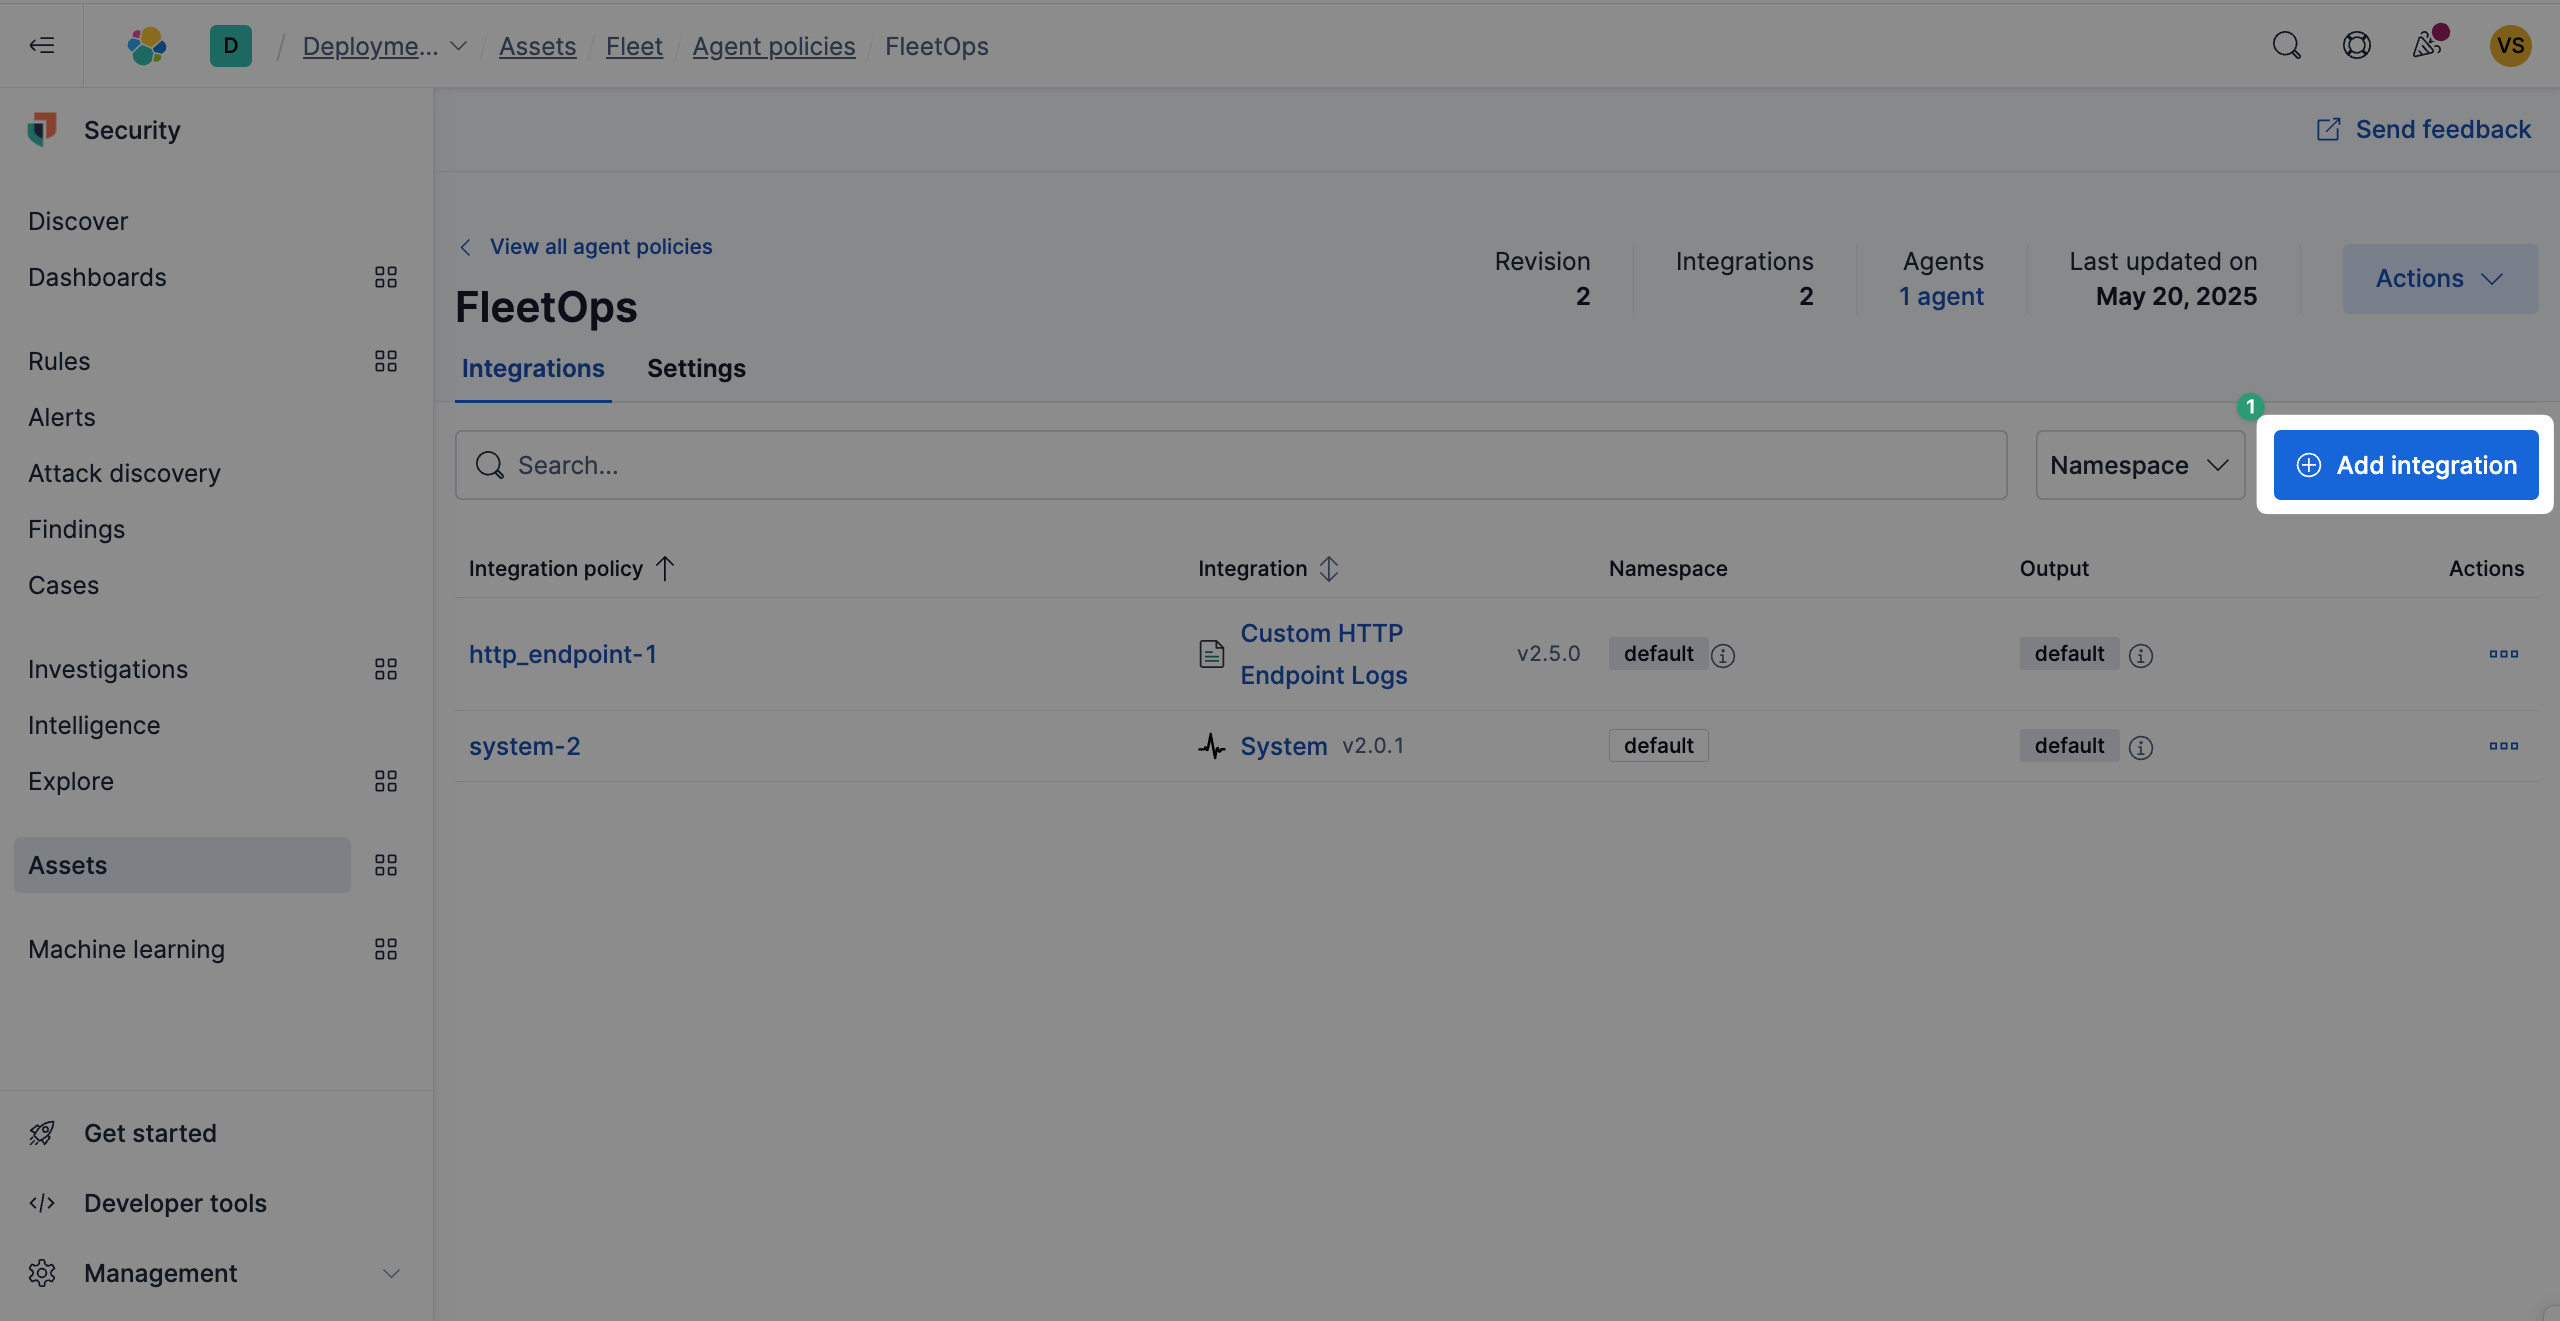This screenshot has width=2560, height=1321.
Task: Sort by Integration column
Action: [x=1268, y=568]
